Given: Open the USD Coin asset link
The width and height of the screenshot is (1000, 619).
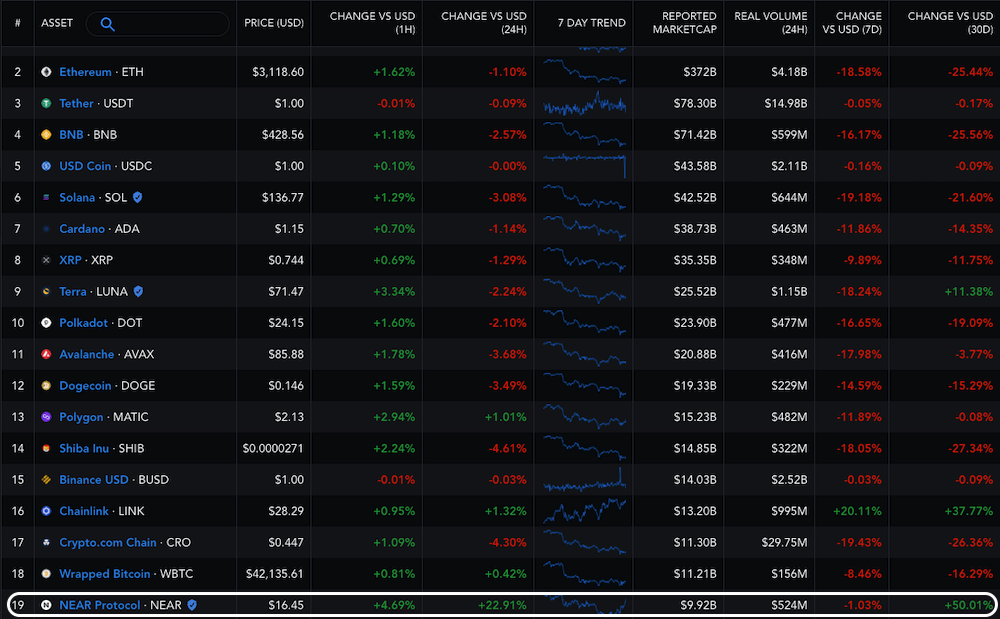Looking at the screenshot, I should coord(85,166).
